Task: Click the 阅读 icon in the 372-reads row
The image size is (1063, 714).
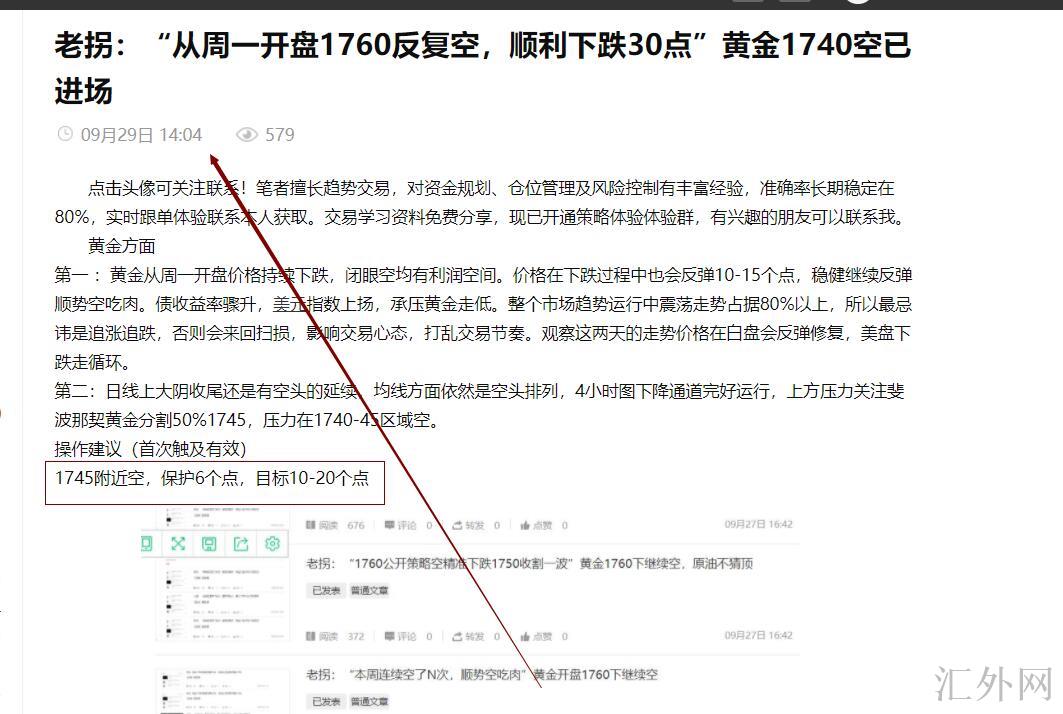Action: click(310, 636)
